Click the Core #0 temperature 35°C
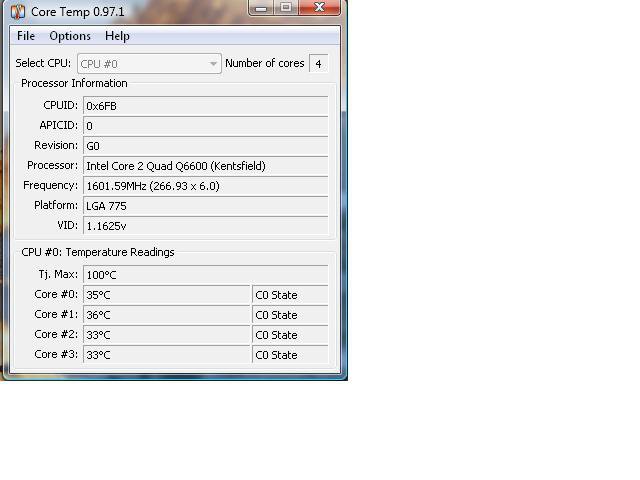640x480 pixels. pyautogui.click(x=167, y=295)
